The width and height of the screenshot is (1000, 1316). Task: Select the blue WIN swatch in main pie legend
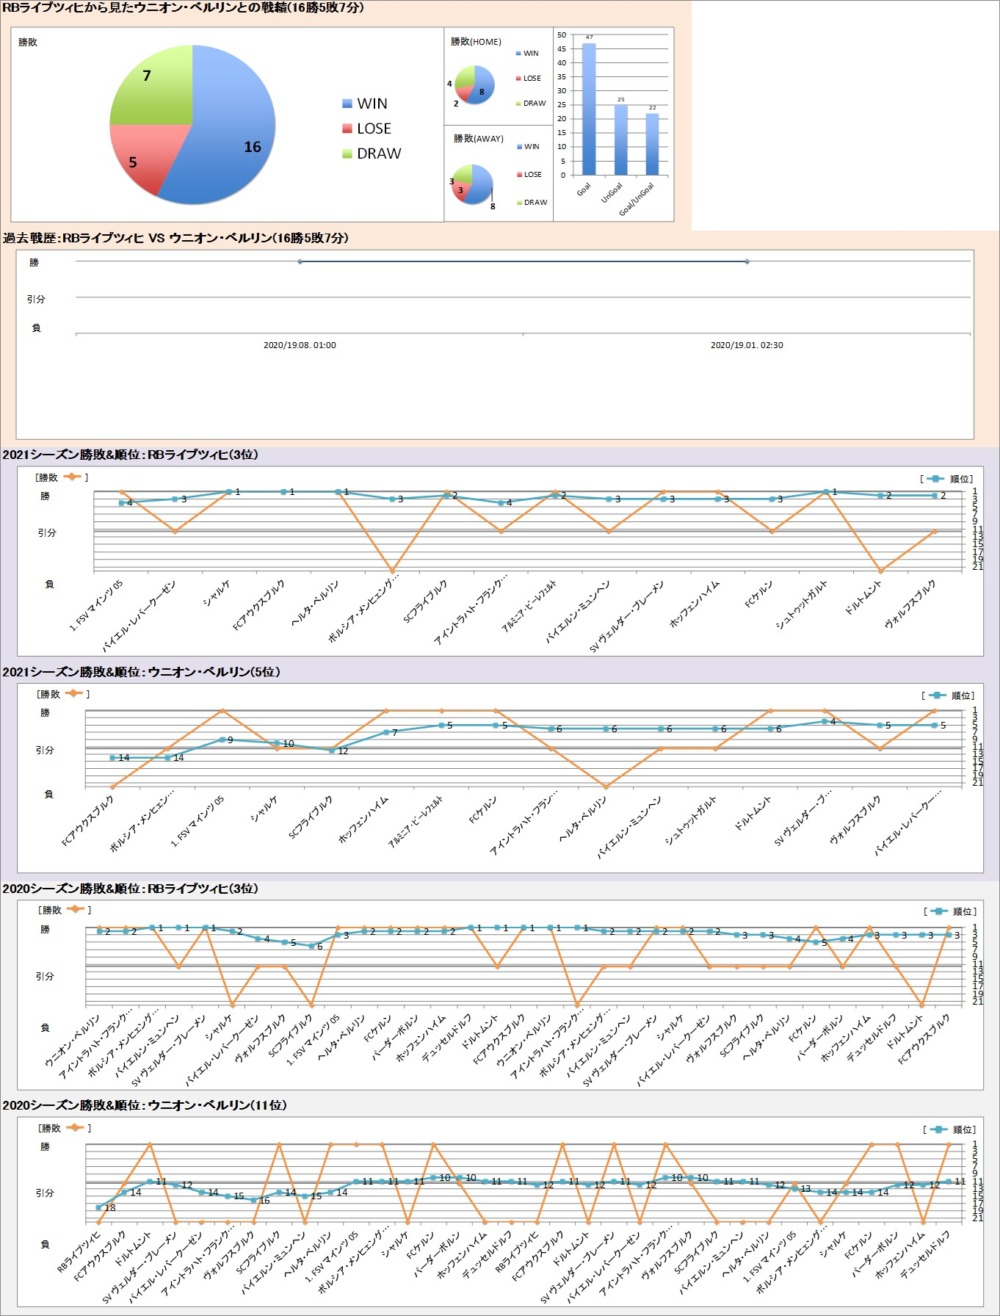tap(347, 104)
